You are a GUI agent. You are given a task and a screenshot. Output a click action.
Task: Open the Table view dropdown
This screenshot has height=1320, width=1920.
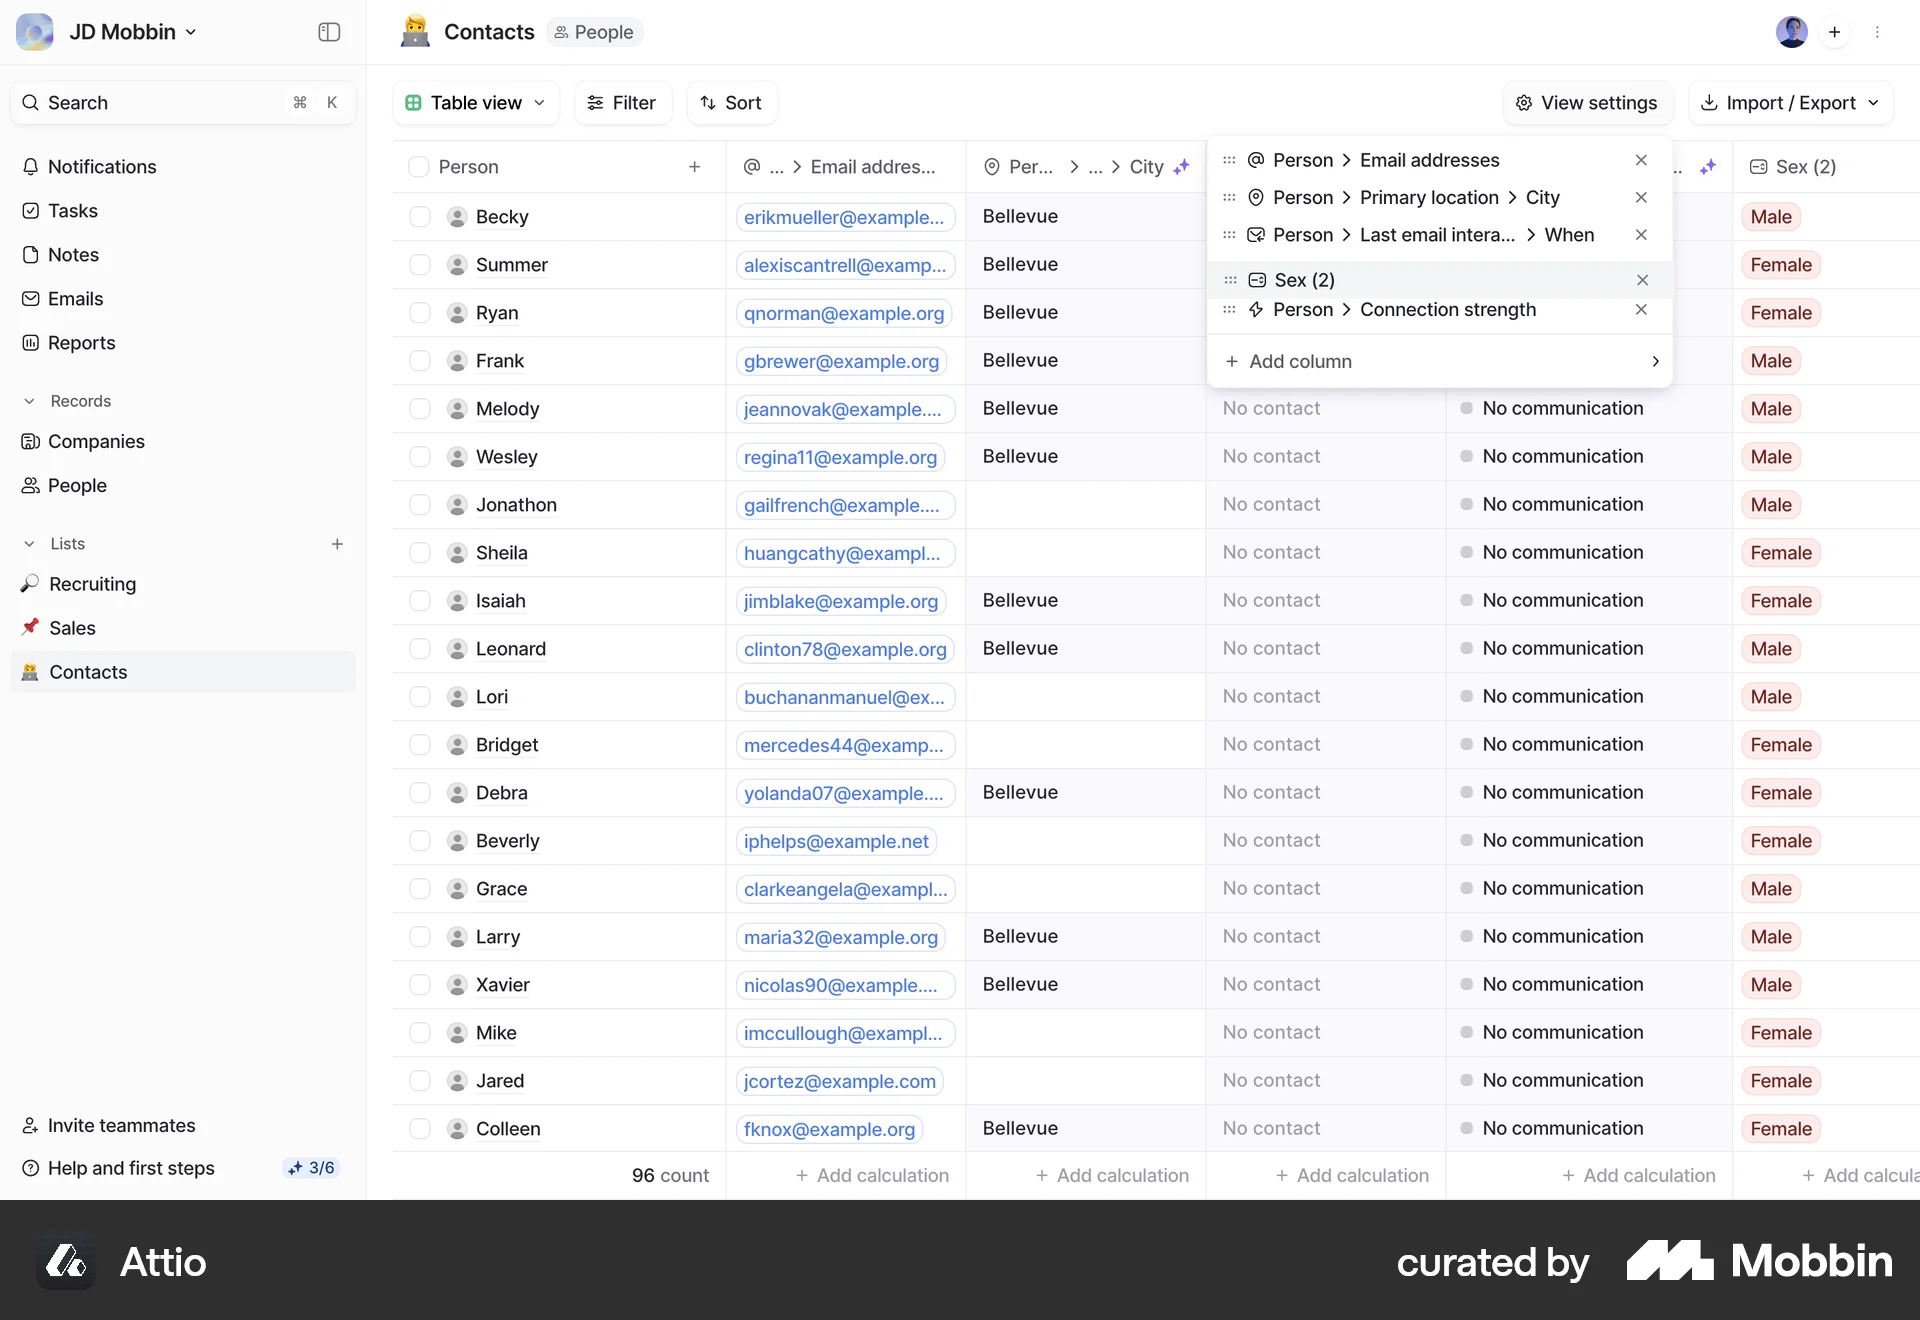[475, 102]
